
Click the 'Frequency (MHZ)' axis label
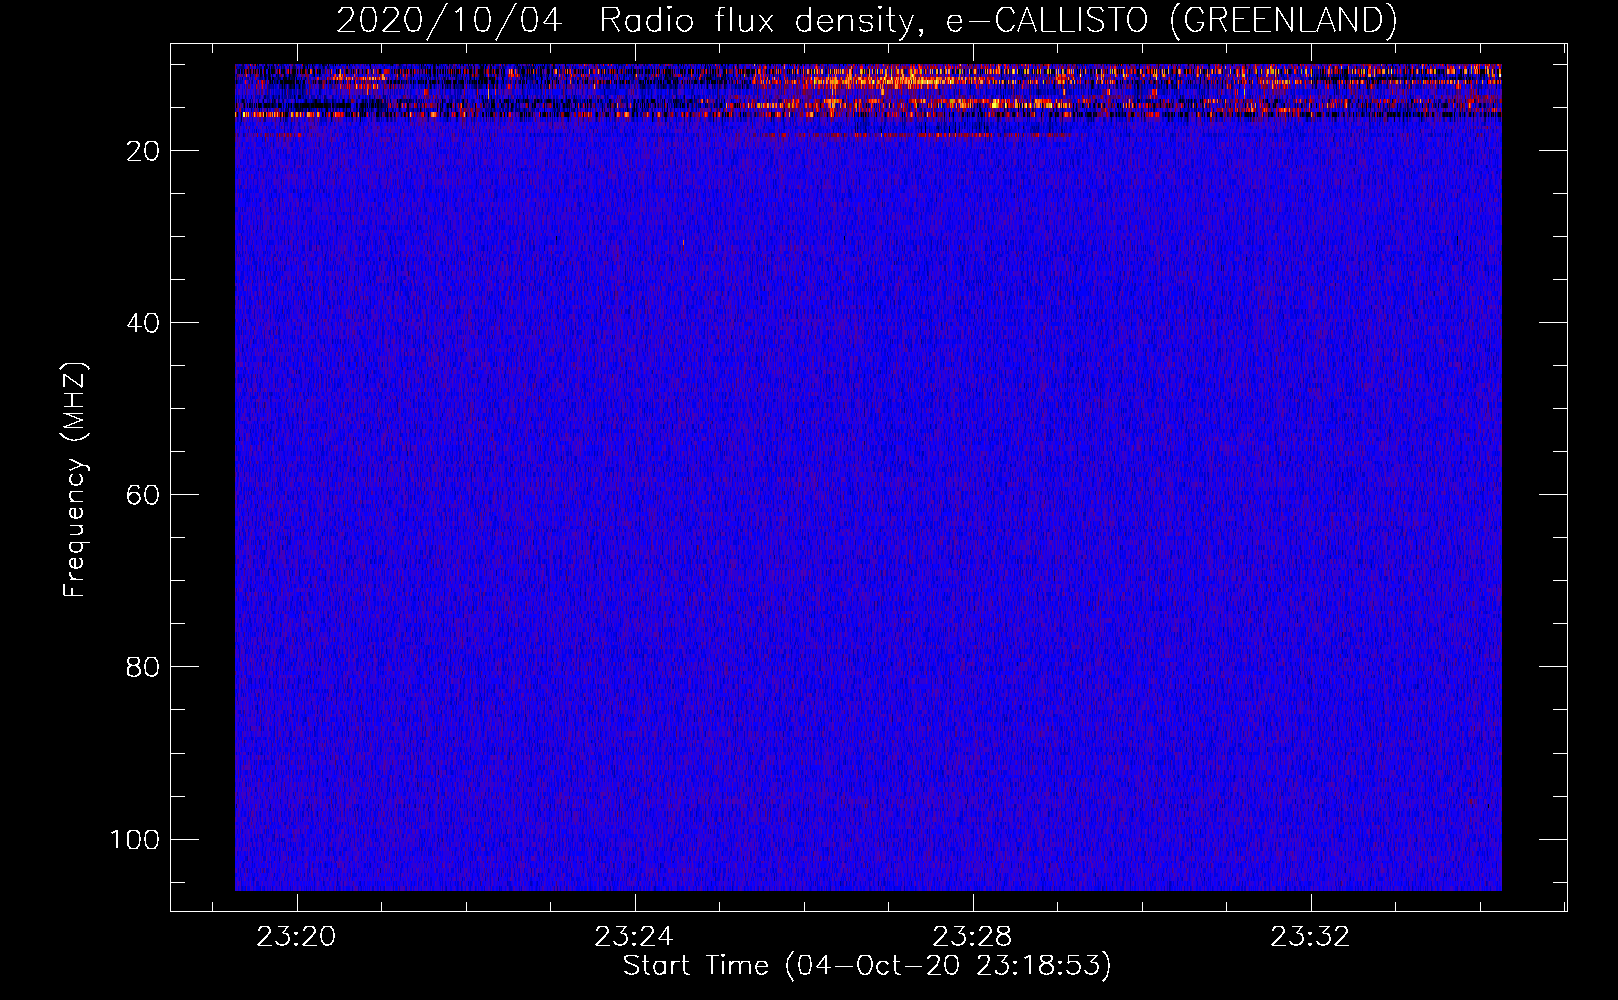click(x=75, y=480)
